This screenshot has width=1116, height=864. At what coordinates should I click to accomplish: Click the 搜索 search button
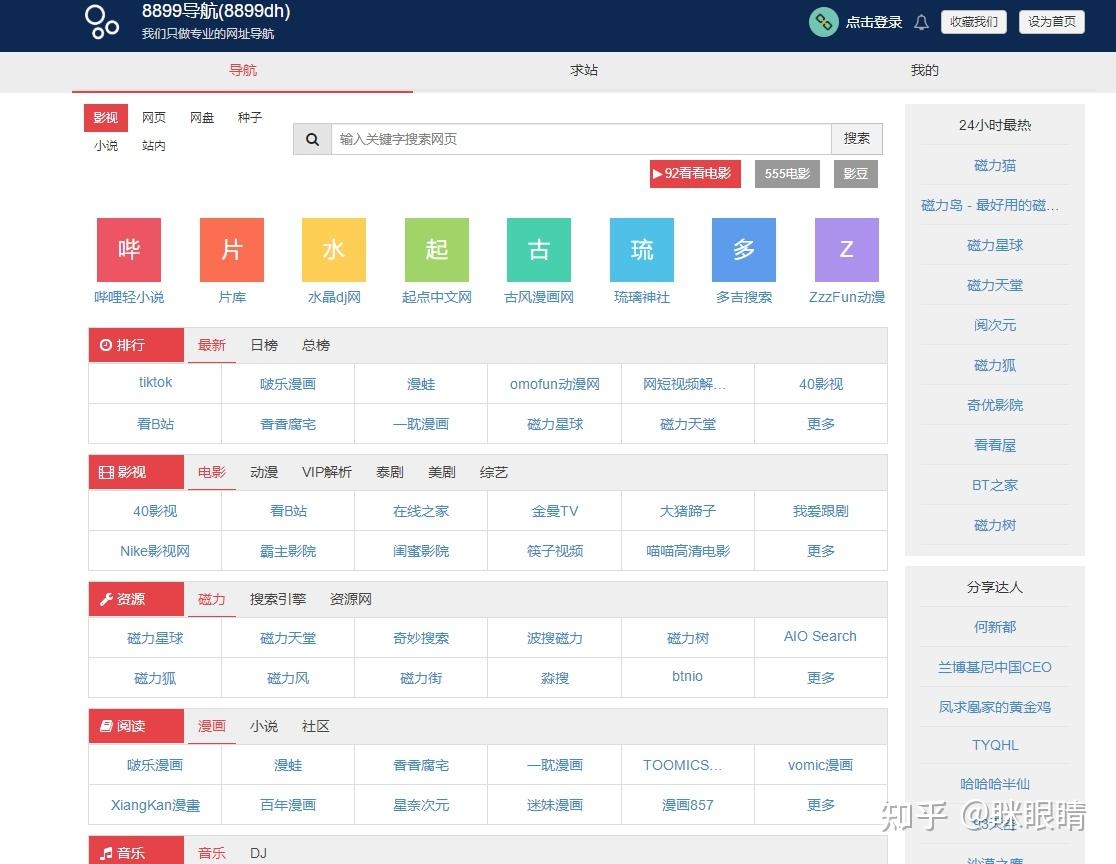(857, 139)
